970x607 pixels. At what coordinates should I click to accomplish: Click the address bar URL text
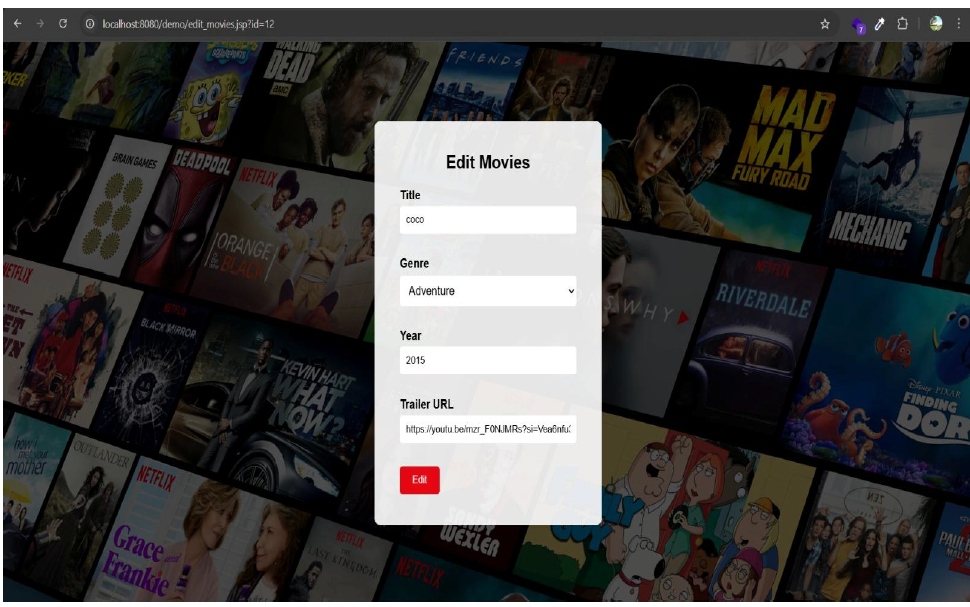[188, 24]
